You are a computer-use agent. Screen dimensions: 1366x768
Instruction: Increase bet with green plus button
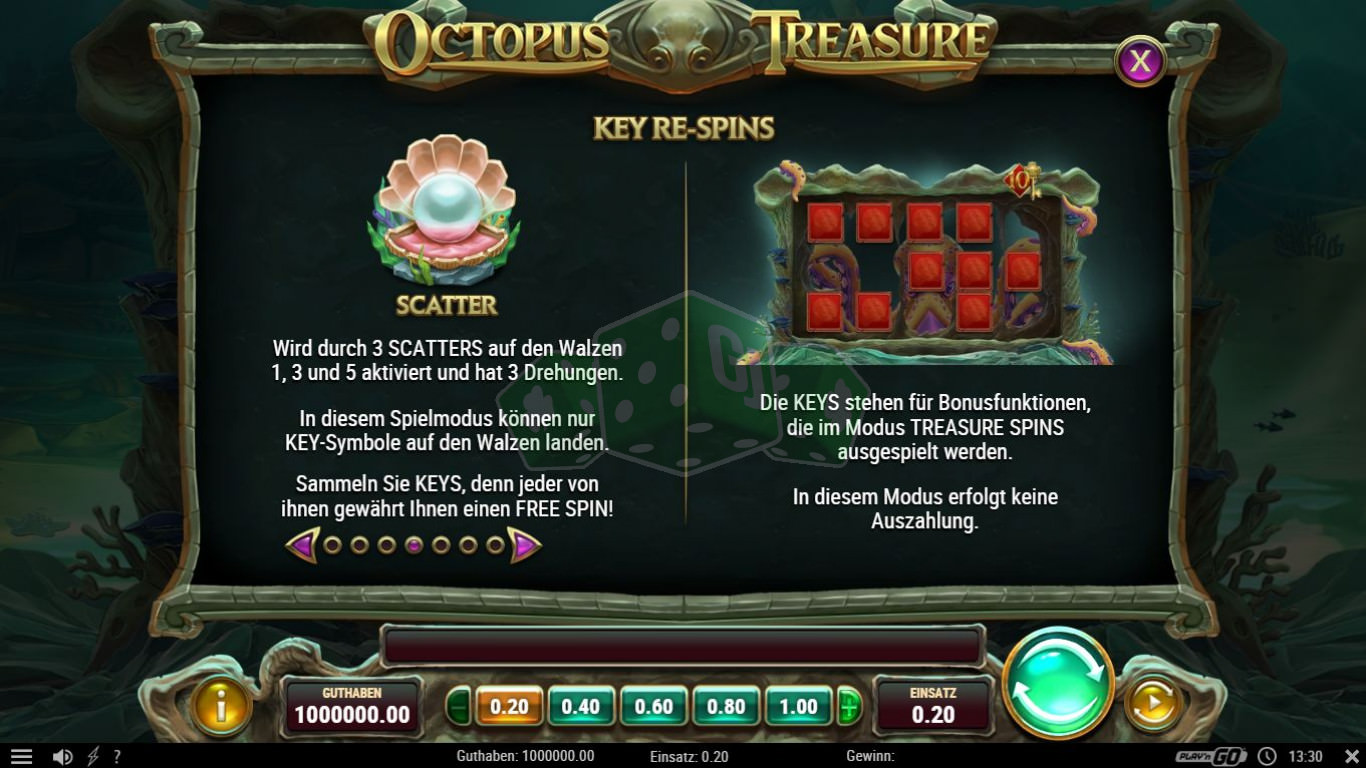coord(849,707)
